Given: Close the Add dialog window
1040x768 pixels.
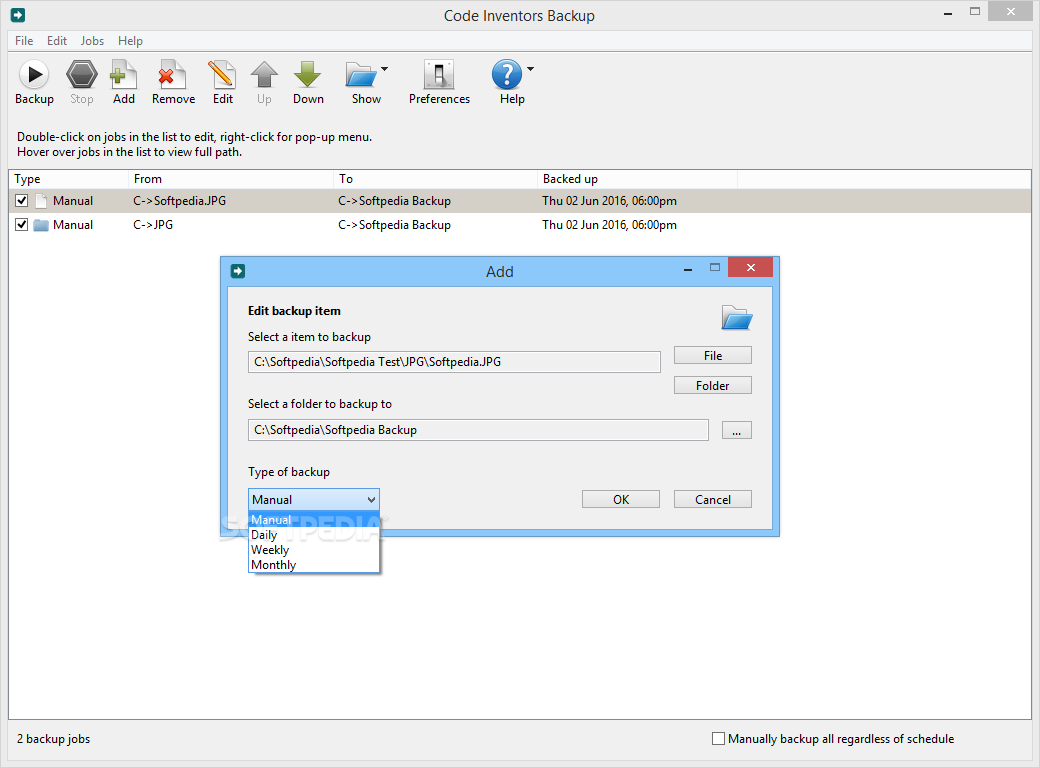Looking at the screenshot, I should (x=750, y=267).
